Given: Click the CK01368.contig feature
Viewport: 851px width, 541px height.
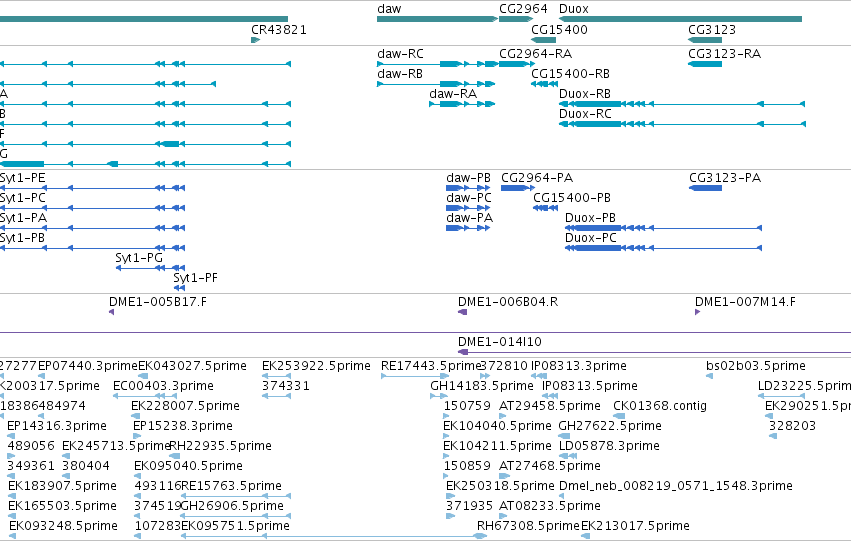Looking at the screenshot, I should 619,416.
